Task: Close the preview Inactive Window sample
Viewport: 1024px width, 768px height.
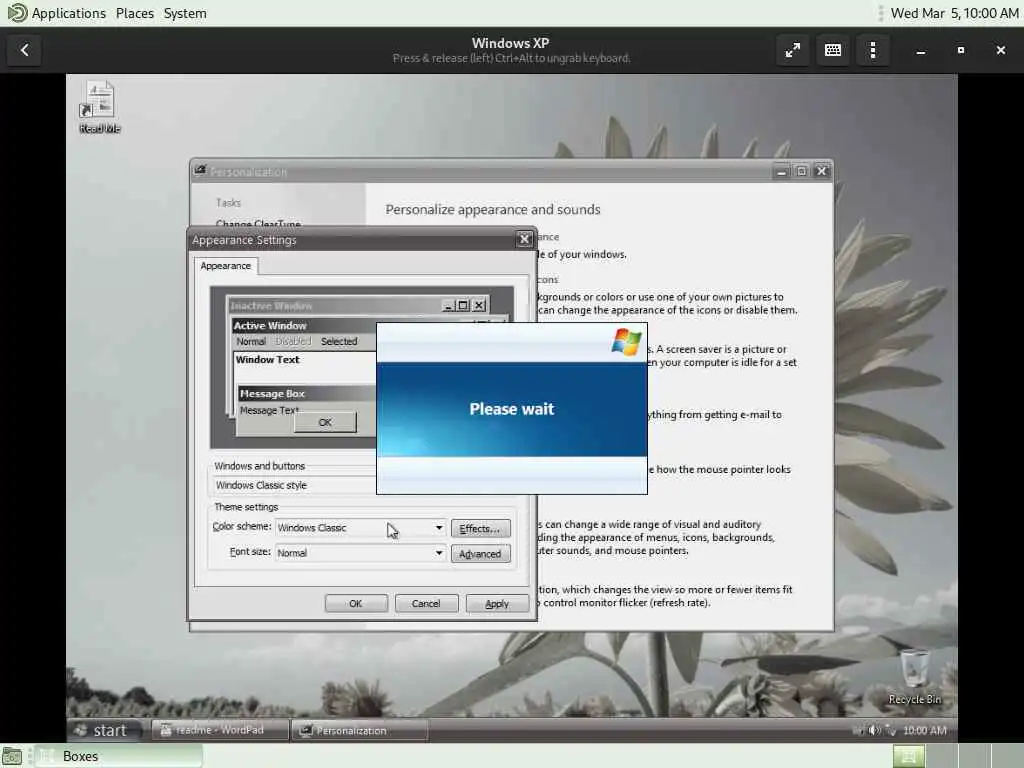Action: tap(479, 305)
